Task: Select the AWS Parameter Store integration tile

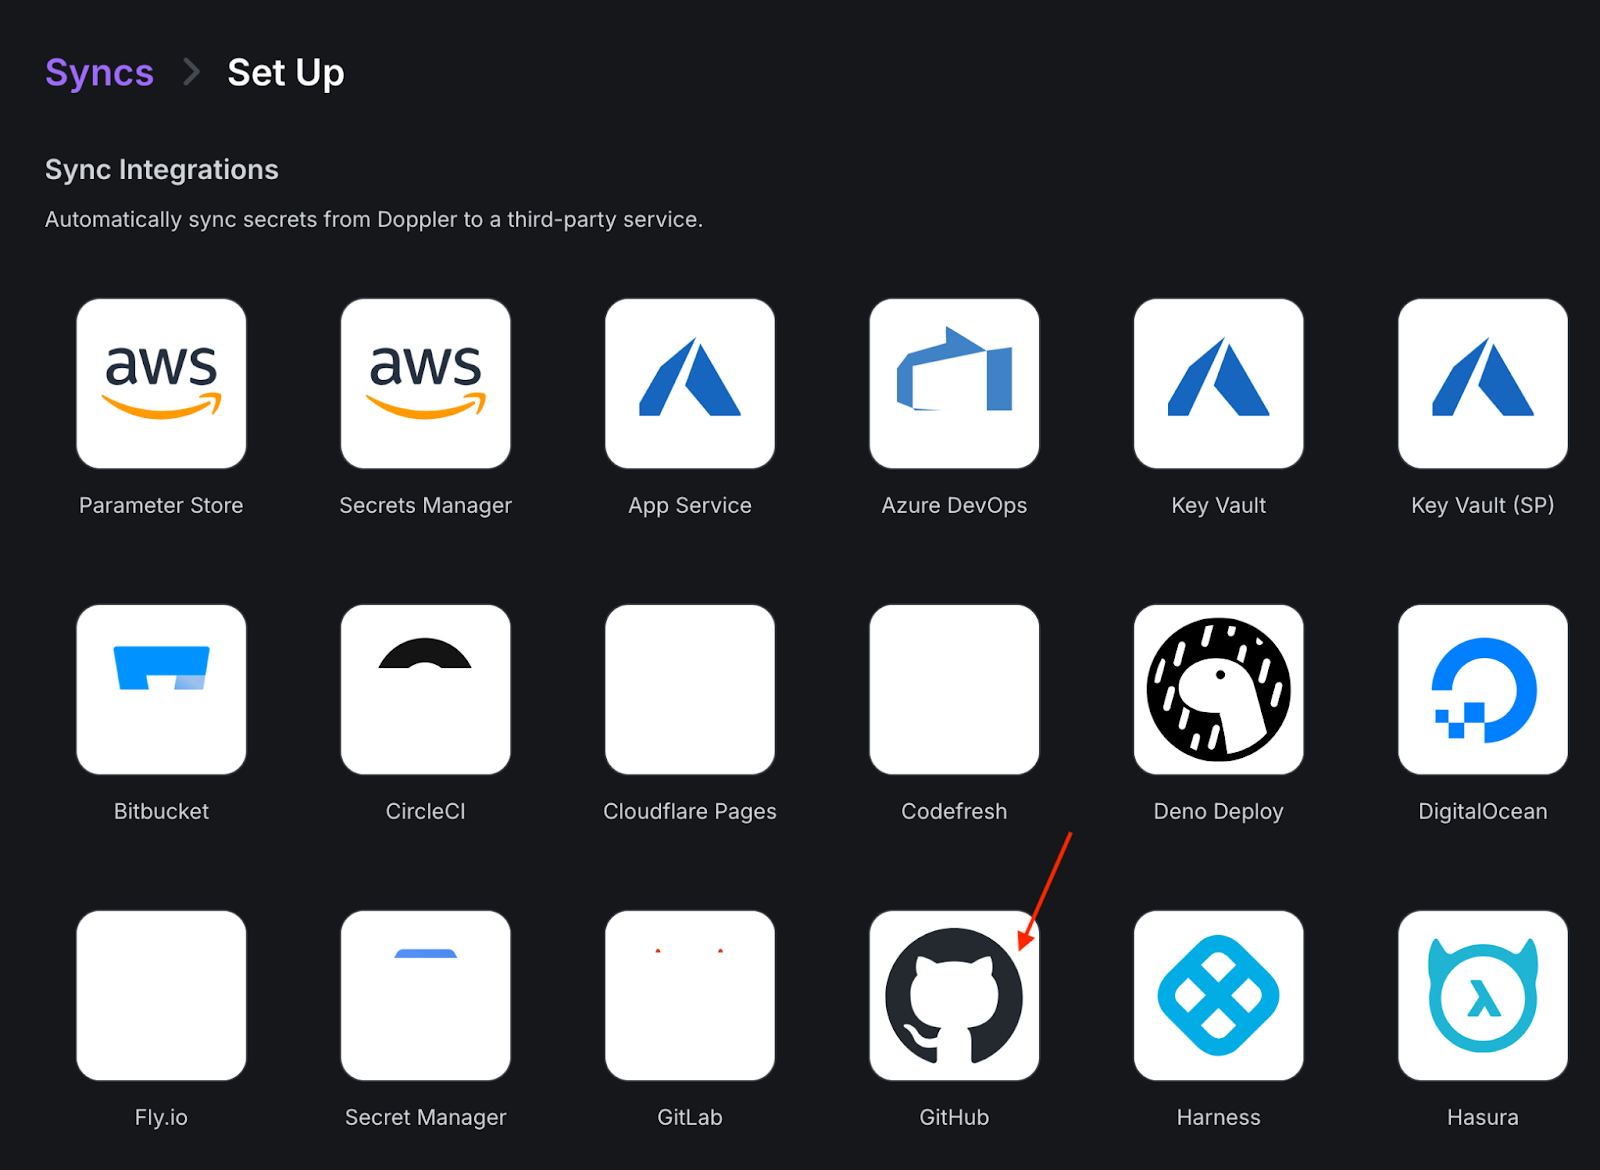Action: point(161,384)
